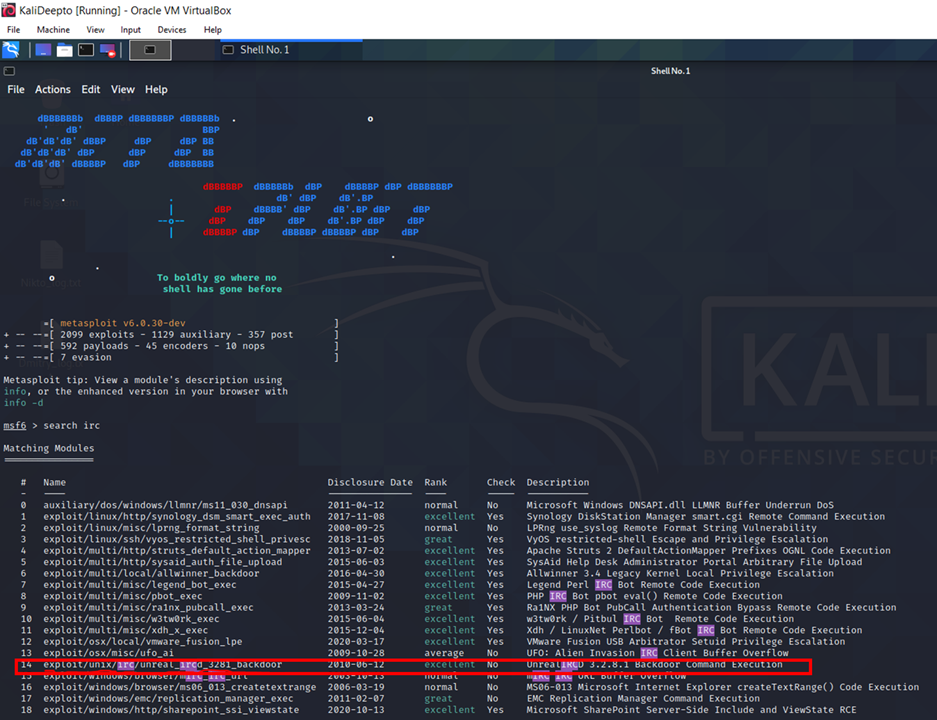Click 'exploit/multi/misc/xdh_x_exec' module name

pyautogui.click(x=125, y=630)
